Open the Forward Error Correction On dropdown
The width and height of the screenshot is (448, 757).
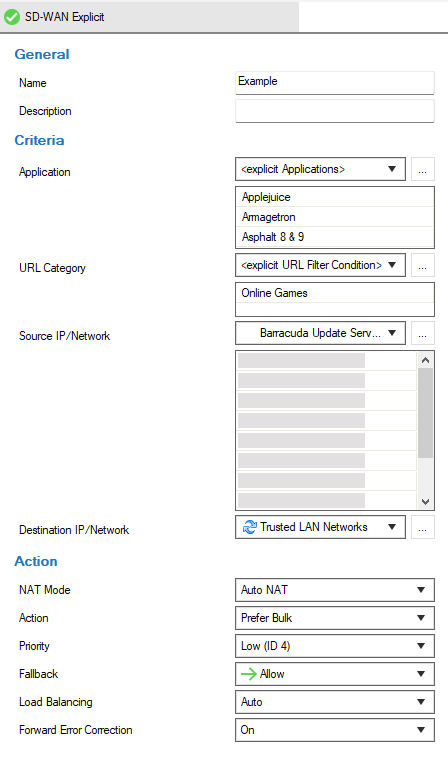point(335,730)
